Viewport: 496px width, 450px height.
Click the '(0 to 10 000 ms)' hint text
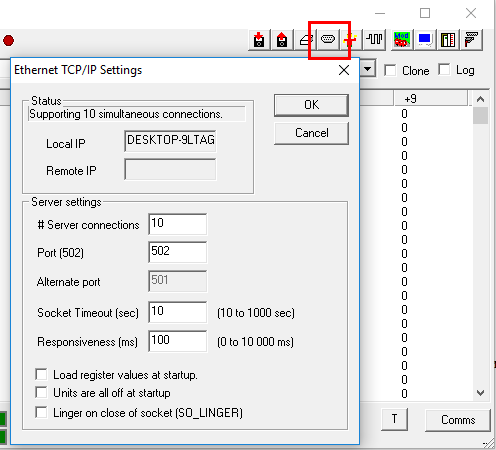click(255, 342)
